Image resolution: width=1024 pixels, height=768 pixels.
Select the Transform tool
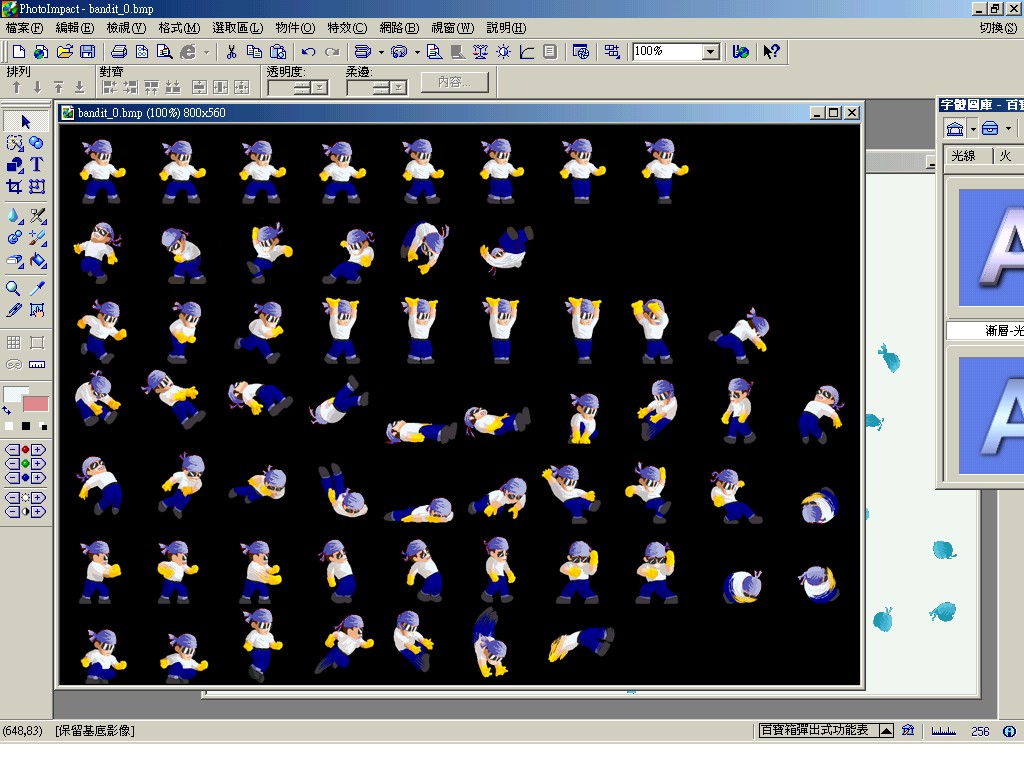[x=37, y=187]
